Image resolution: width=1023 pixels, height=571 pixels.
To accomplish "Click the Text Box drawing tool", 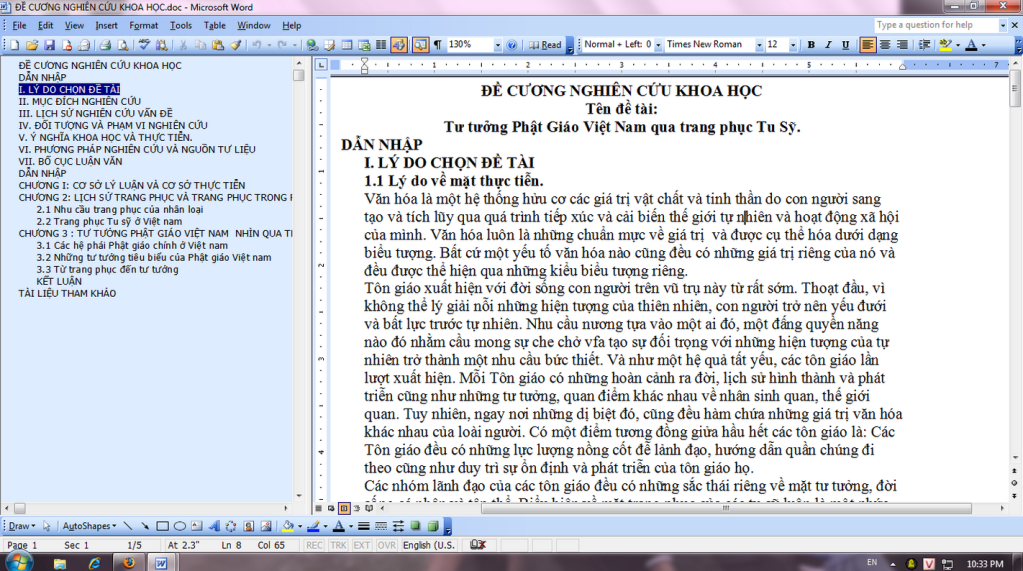I will (196, 526).
